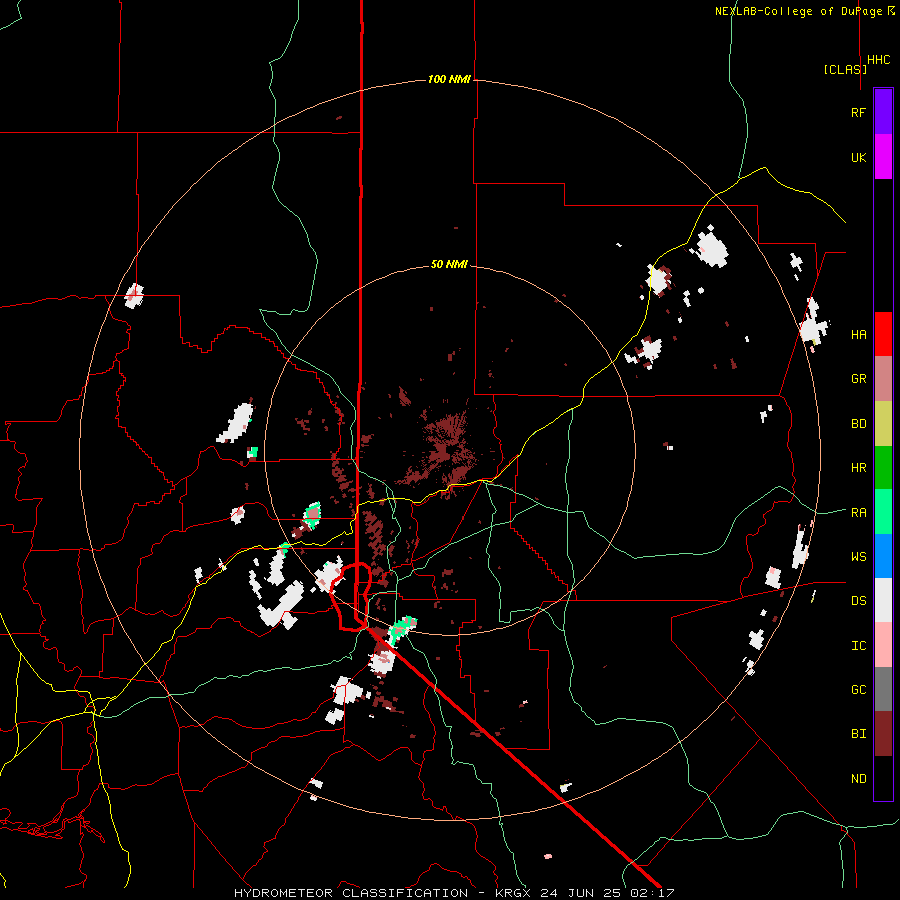The height and width of the screenshot is (900, 900).
Task: Click the BI legend label
Action: click(x=858, y=734)
